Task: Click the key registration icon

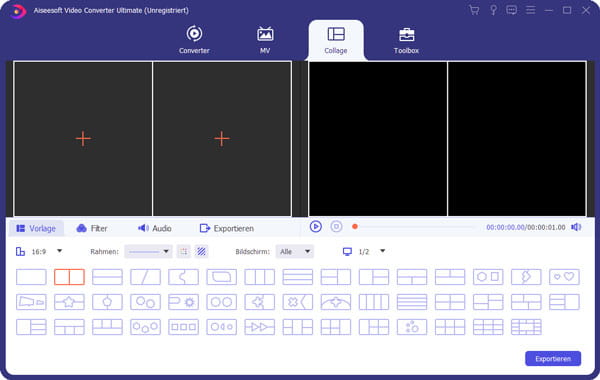Action: point(493,10)
